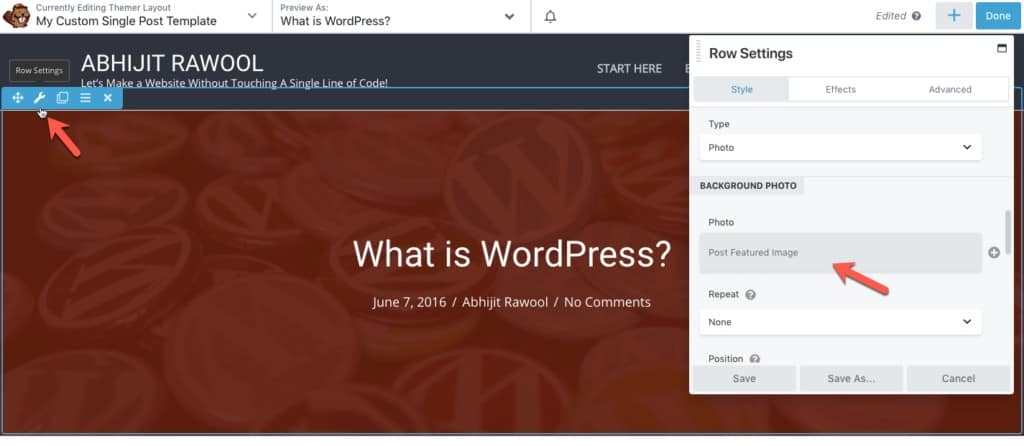Click the Edited help question icon
1024x446 pixels.
[x=916, y=16]
